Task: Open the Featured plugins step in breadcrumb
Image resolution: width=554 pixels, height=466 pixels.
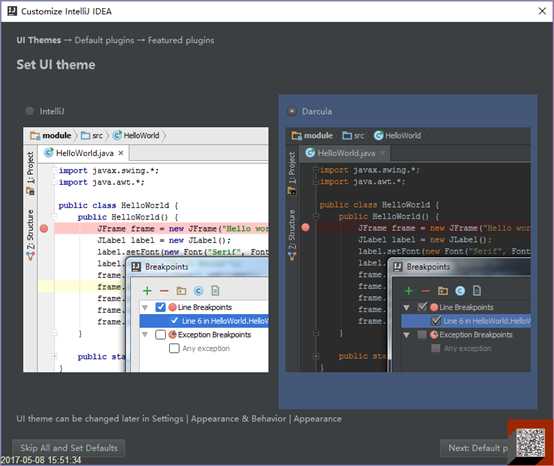Action: [x=181, y=40]
